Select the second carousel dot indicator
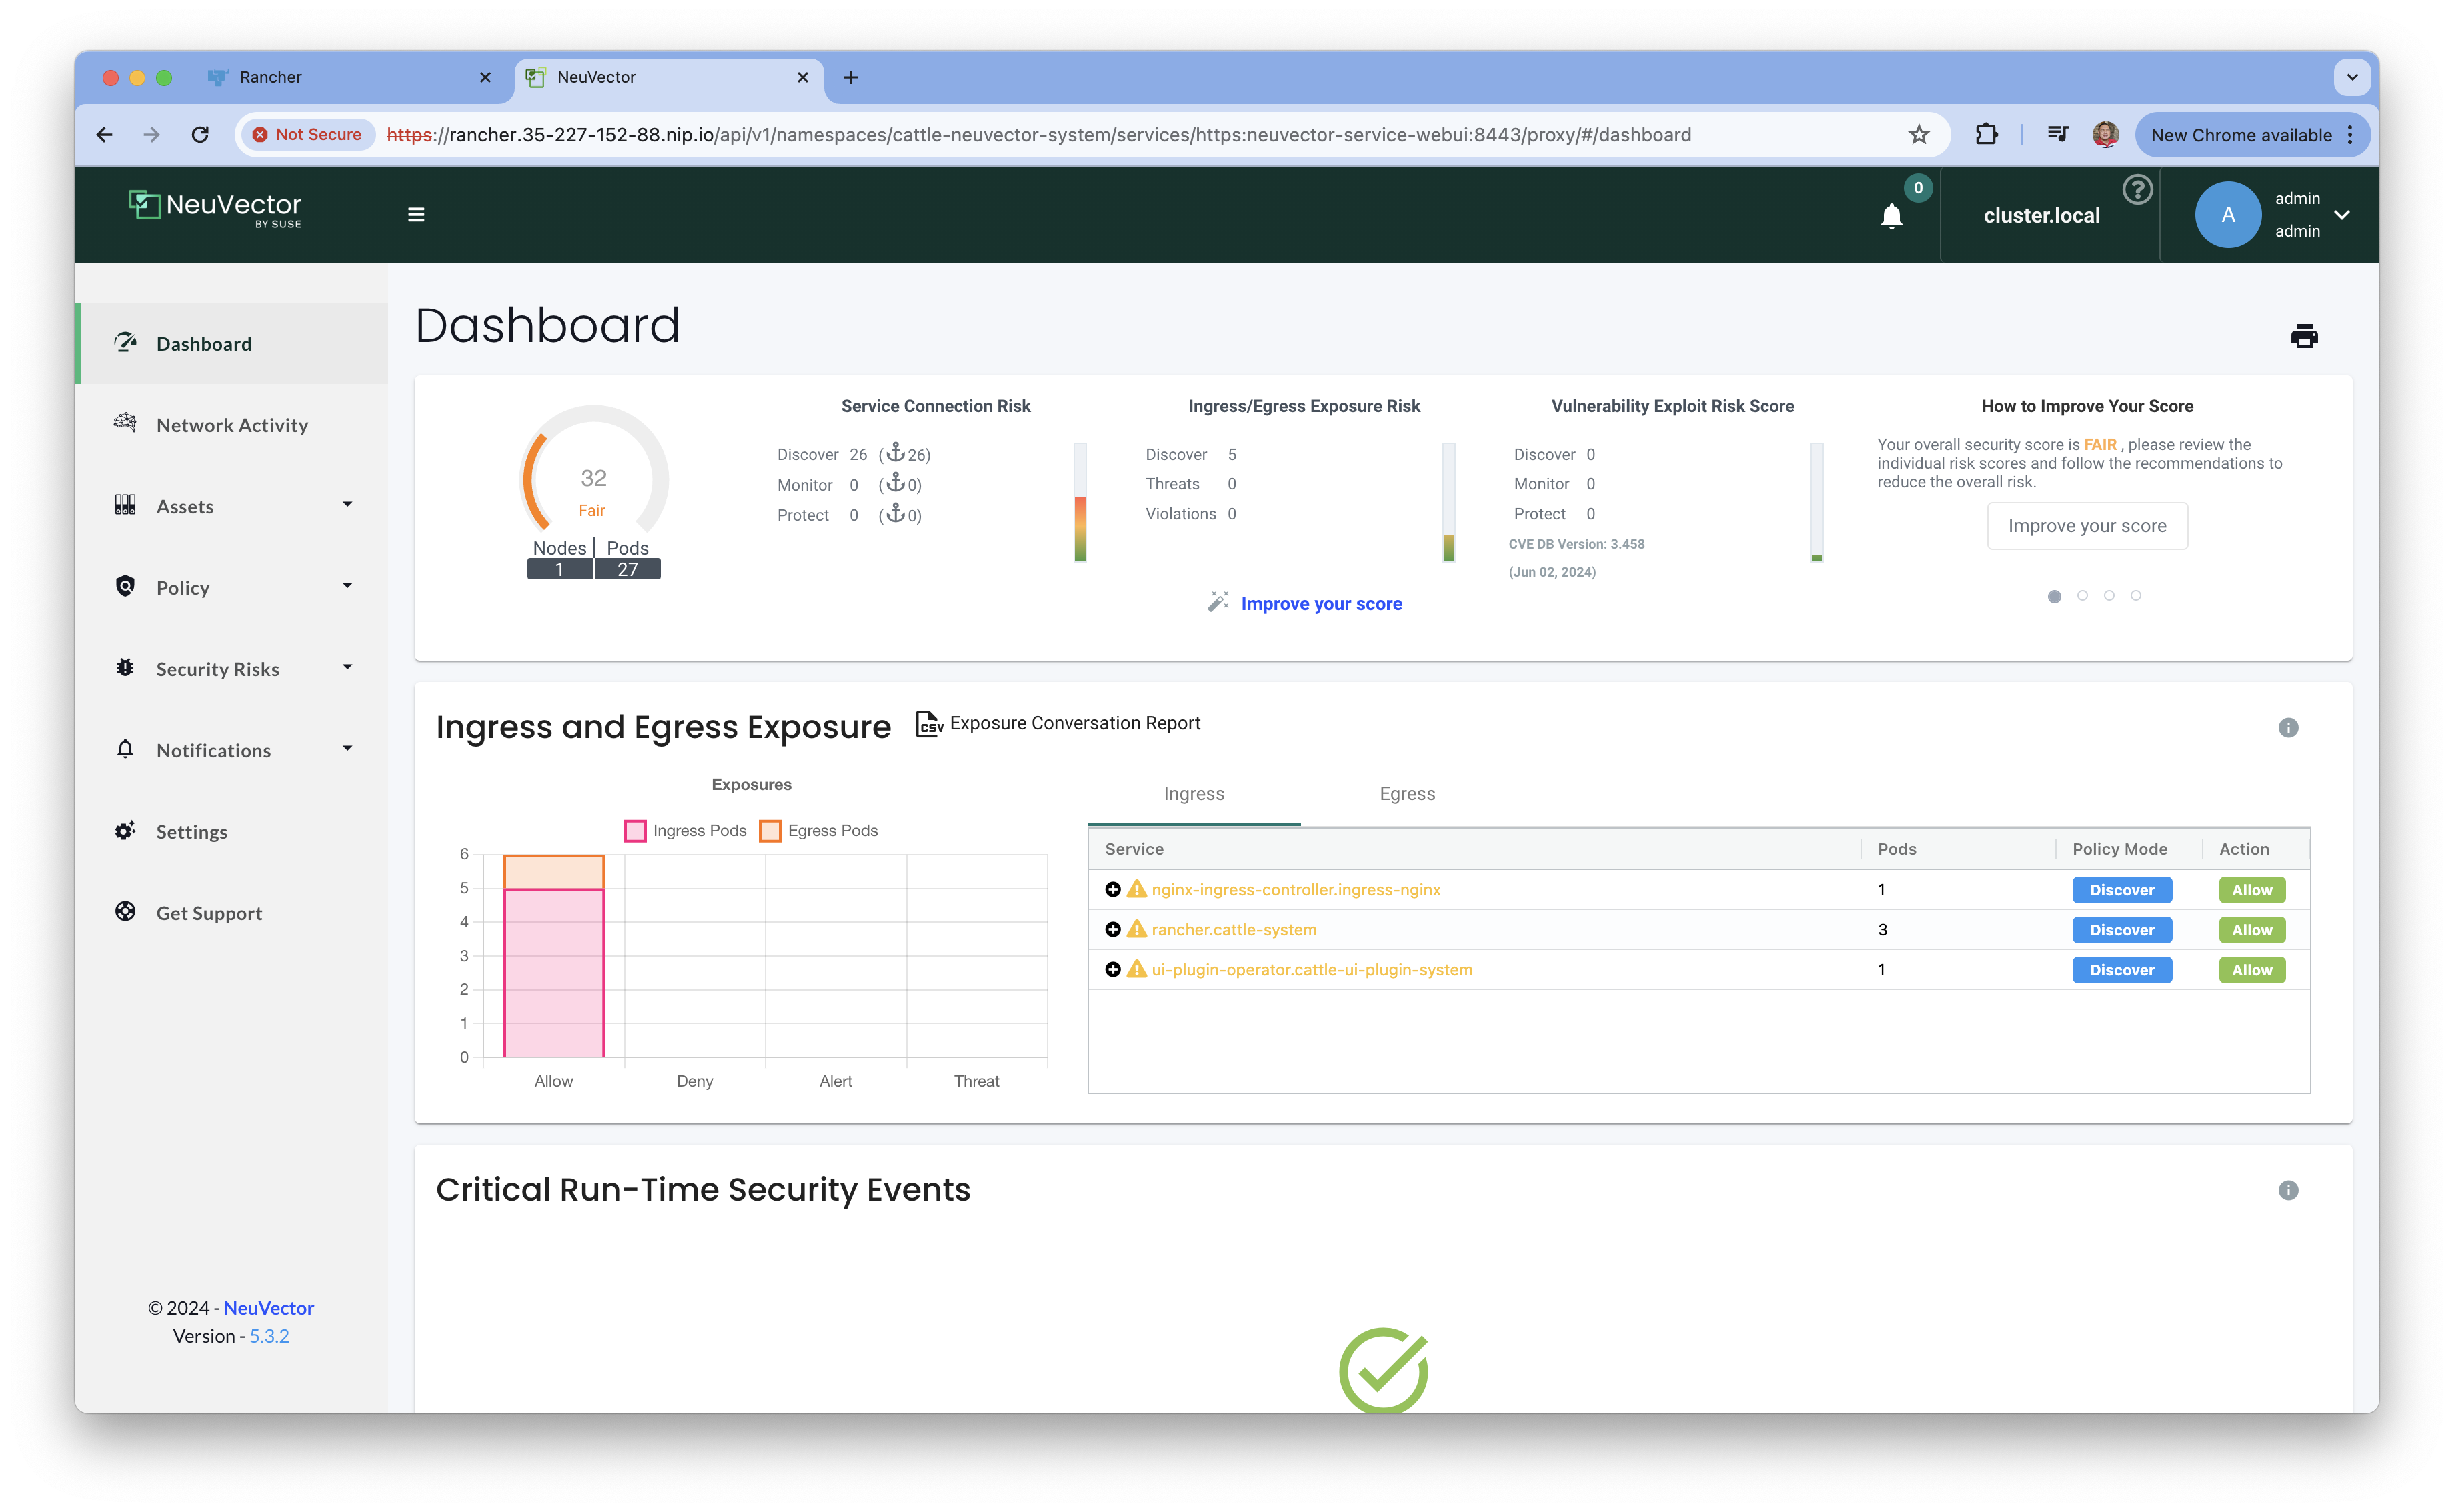 (x=2082, y=596)
